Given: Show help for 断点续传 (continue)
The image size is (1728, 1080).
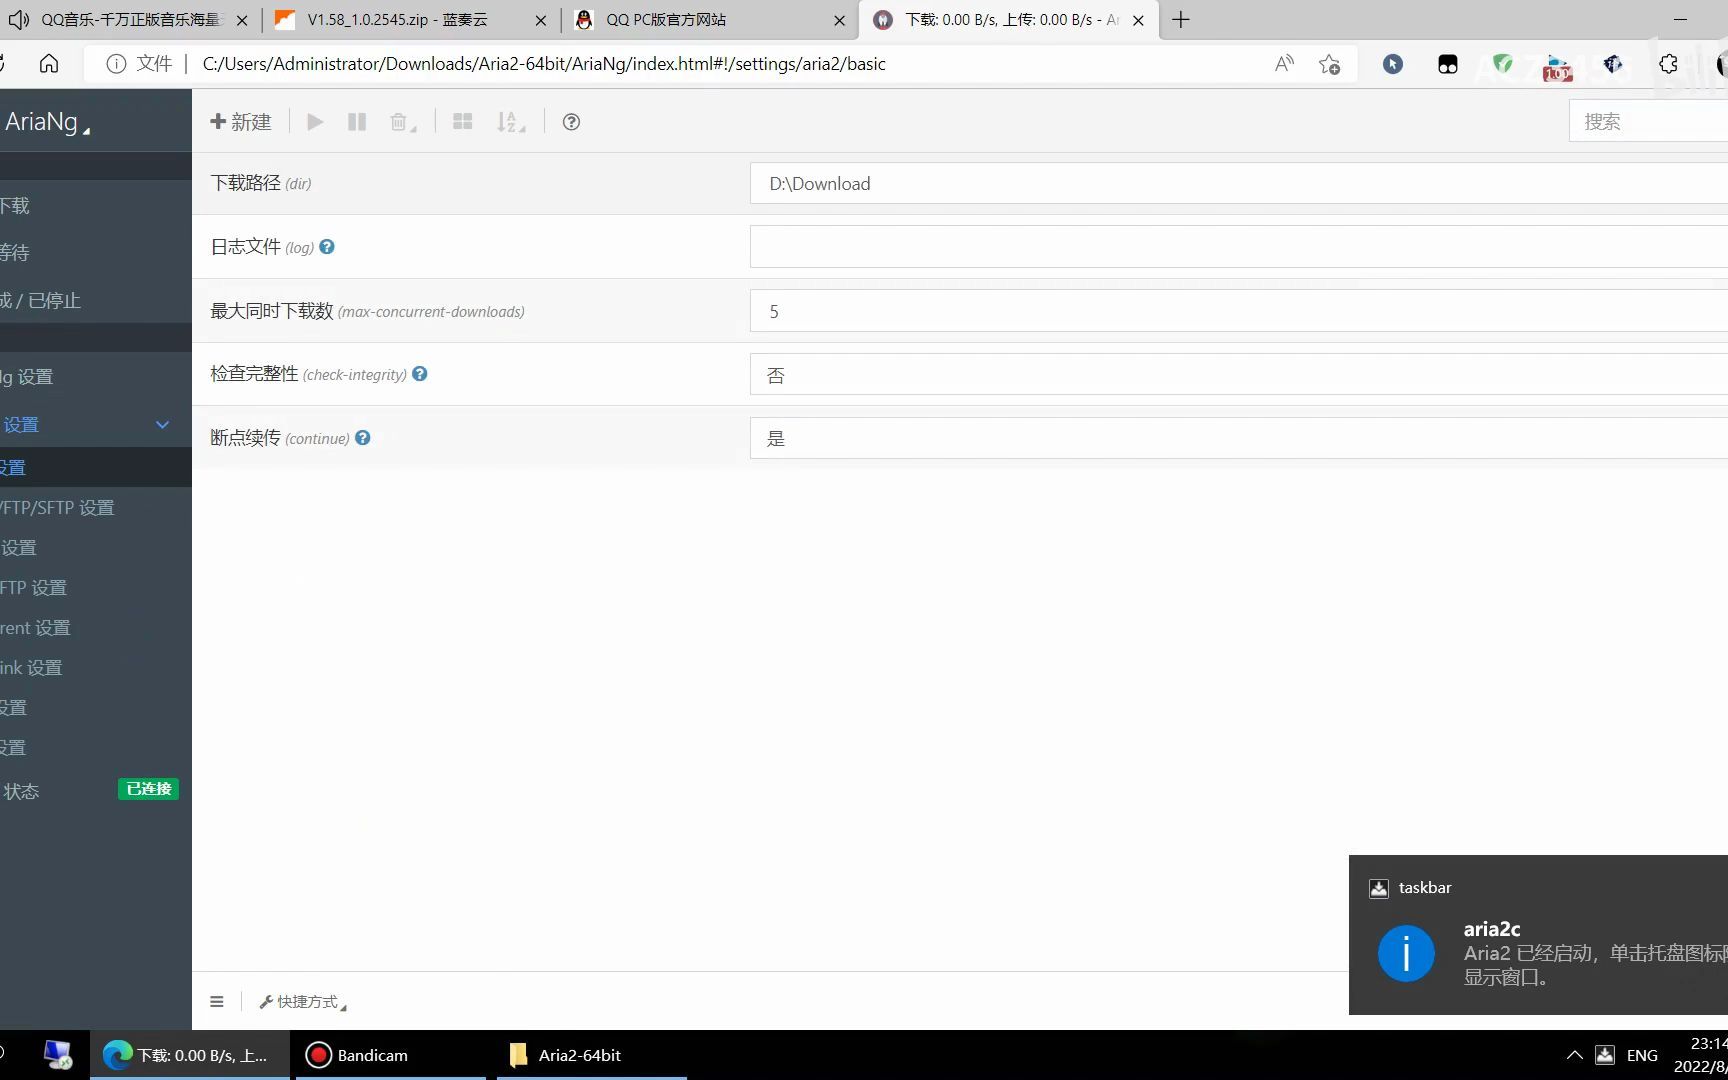Looking at the screenshot, I should pyautogui.click(x=363, y=438).
